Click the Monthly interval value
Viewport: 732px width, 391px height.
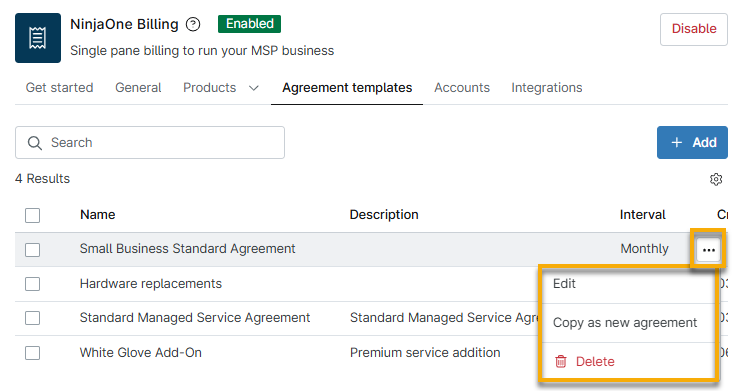click(644, 249)
